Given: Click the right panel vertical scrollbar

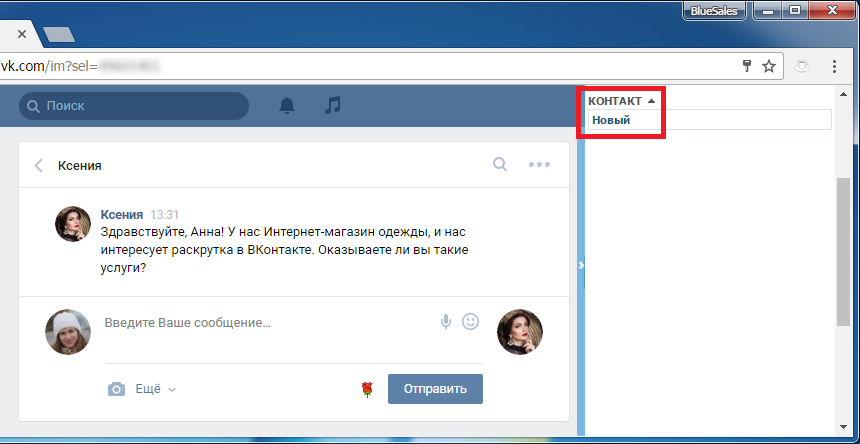Looking at the screenshot, I should (x=843, y=250).
